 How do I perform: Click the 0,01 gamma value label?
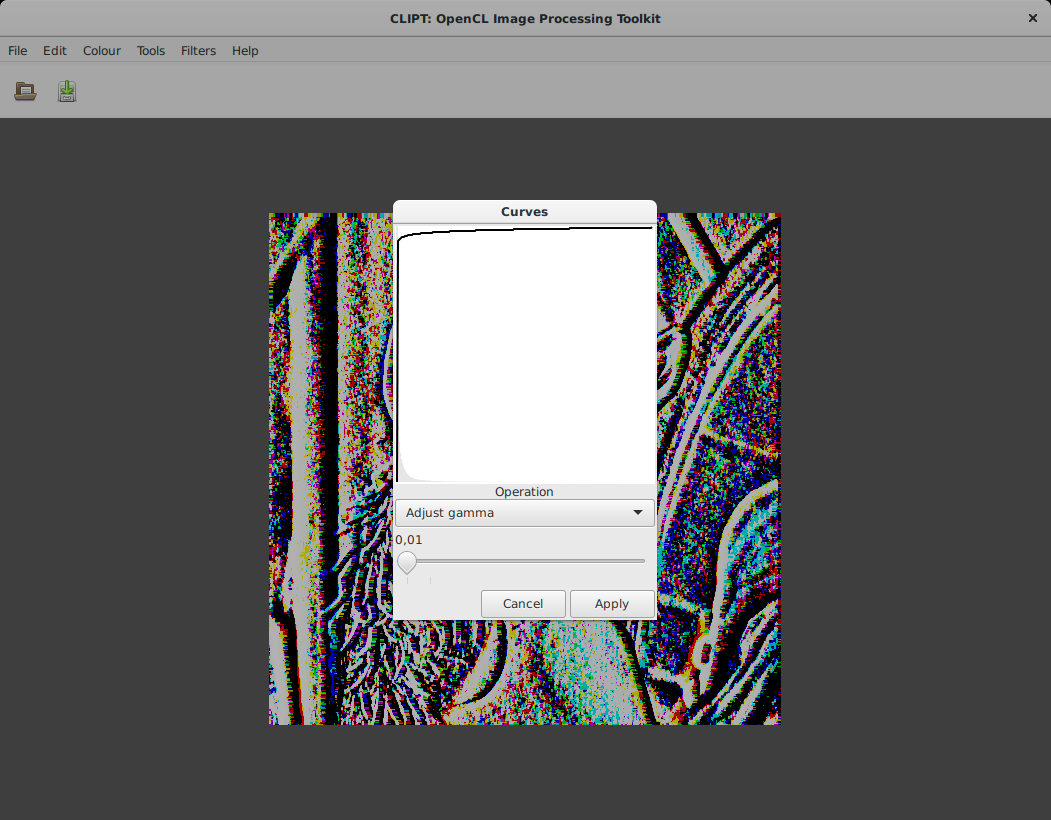(x=409, y=540)
